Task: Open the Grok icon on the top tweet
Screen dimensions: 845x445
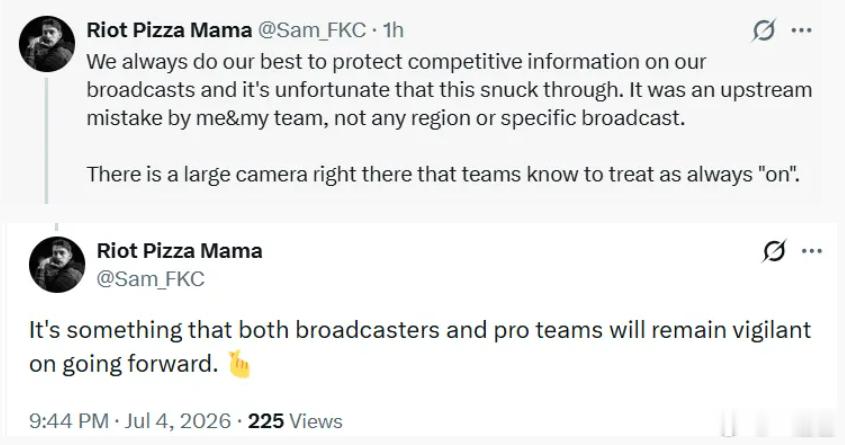Action: 764,30
